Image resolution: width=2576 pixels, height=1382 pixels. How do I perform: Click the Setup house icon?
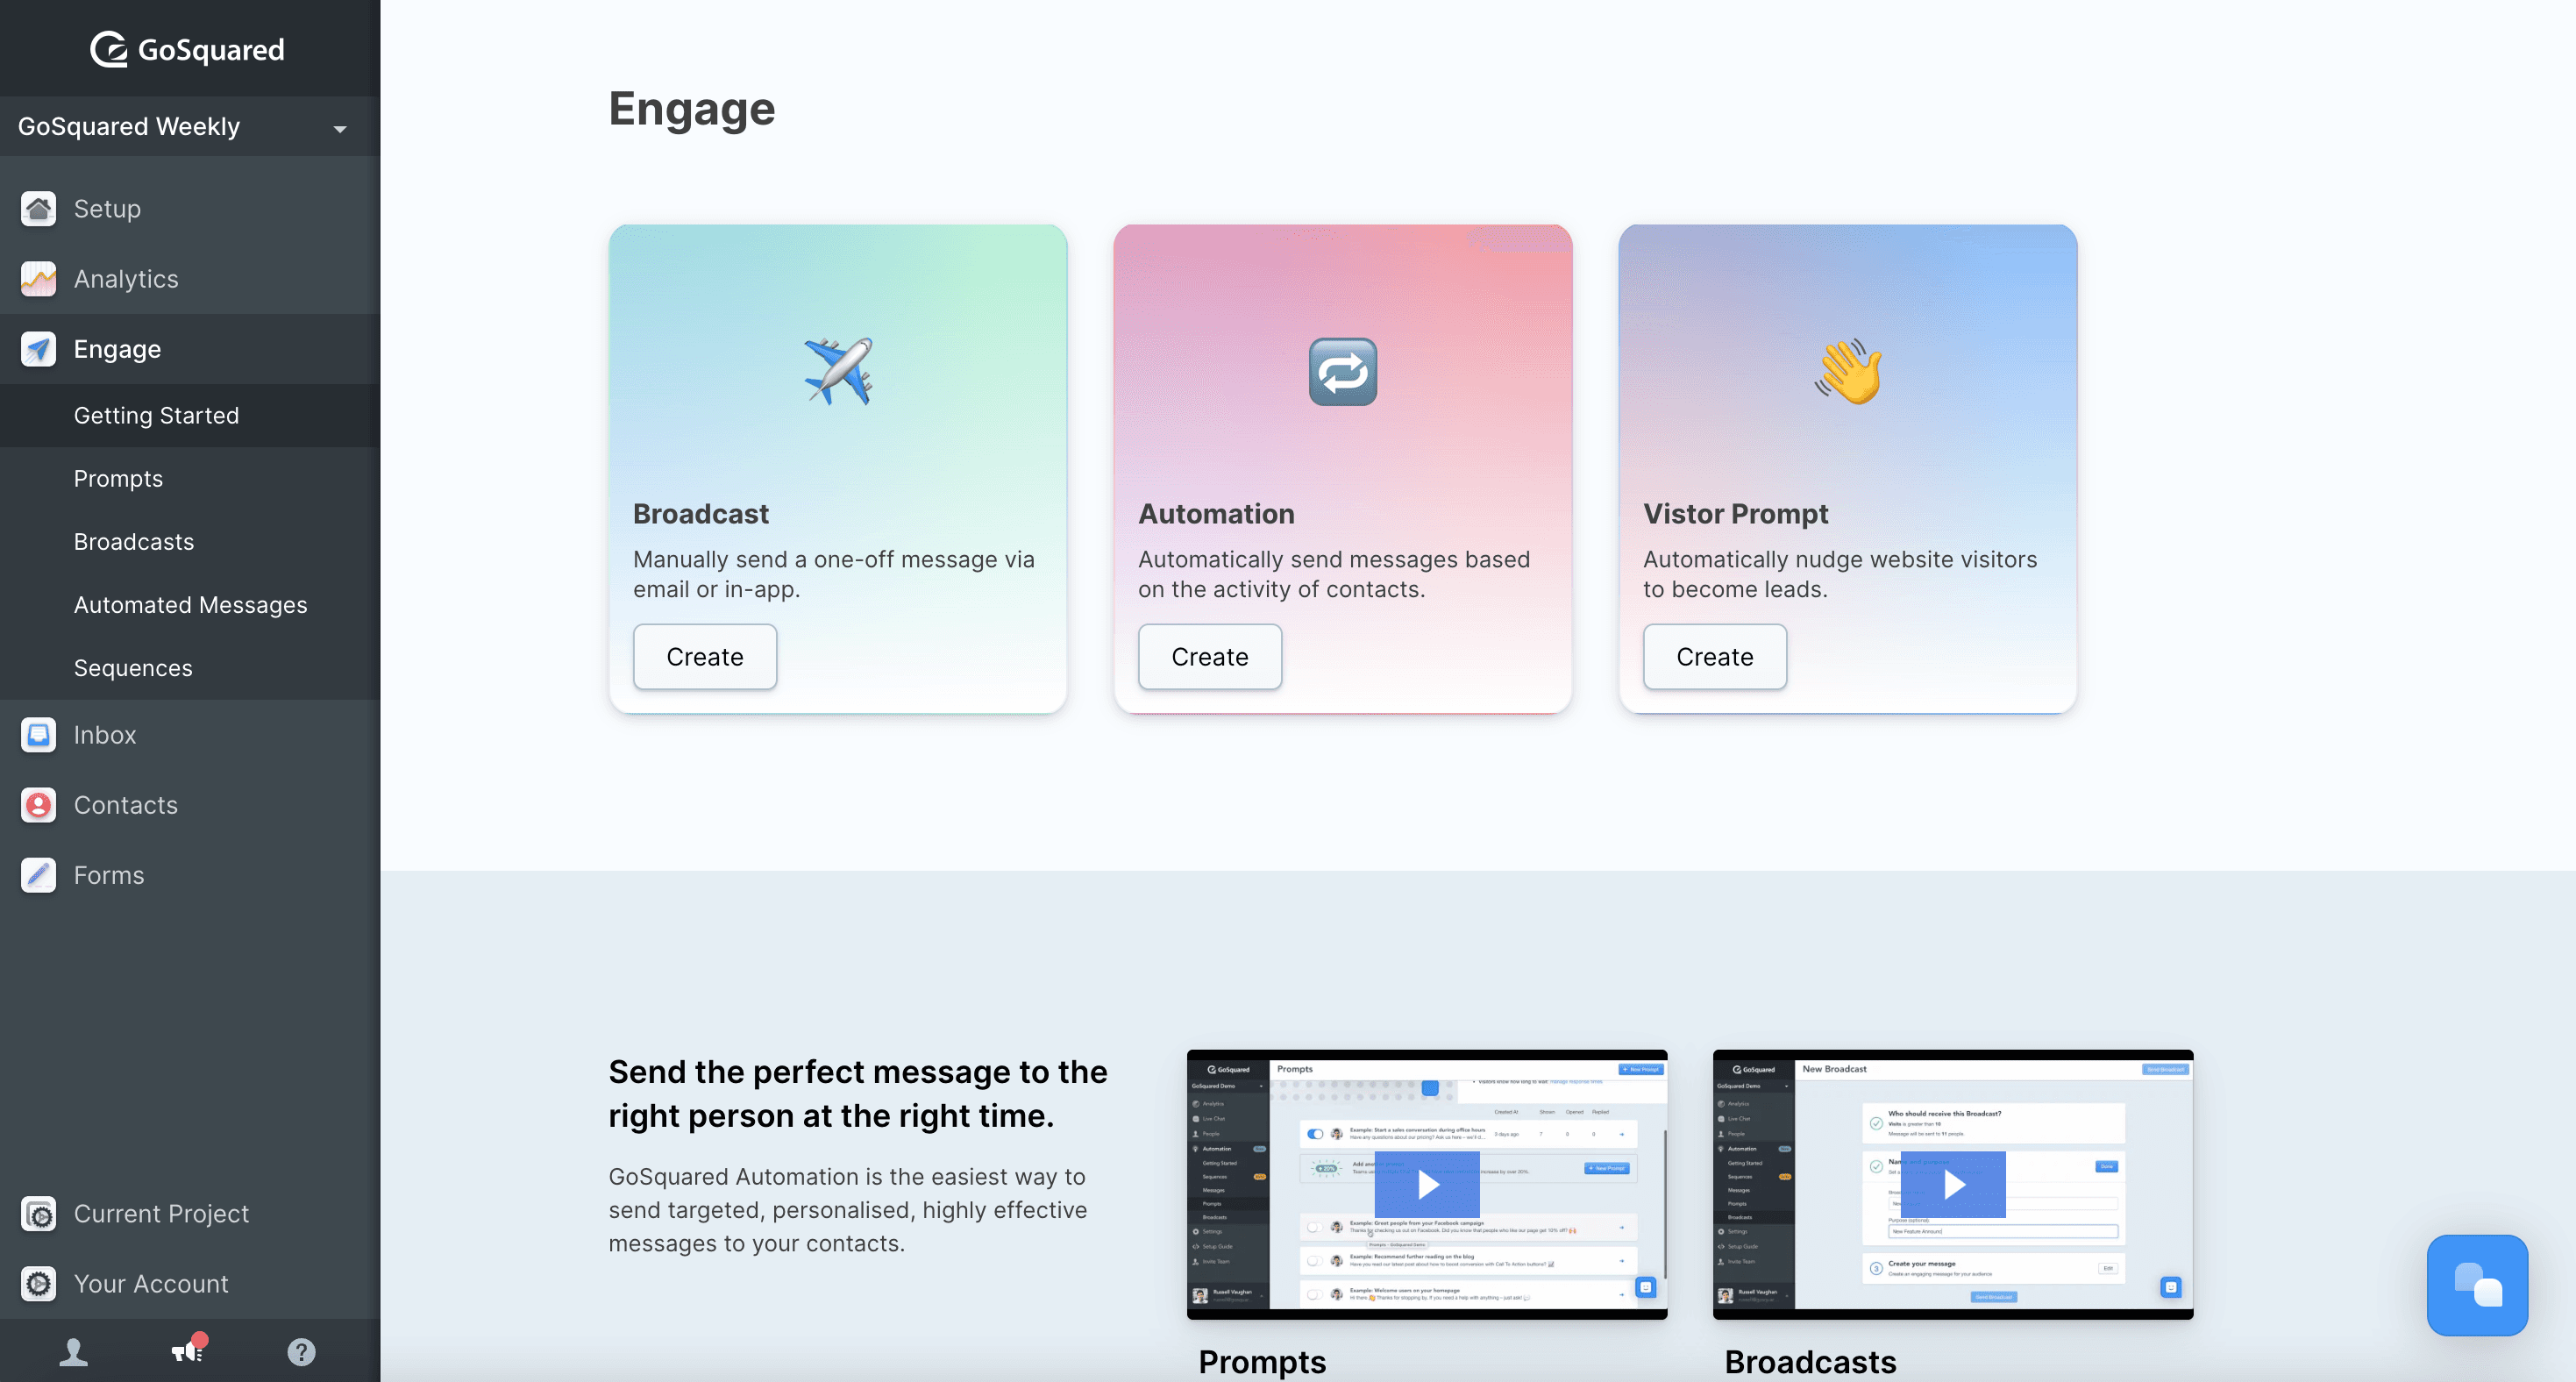(x=38, y=208)
